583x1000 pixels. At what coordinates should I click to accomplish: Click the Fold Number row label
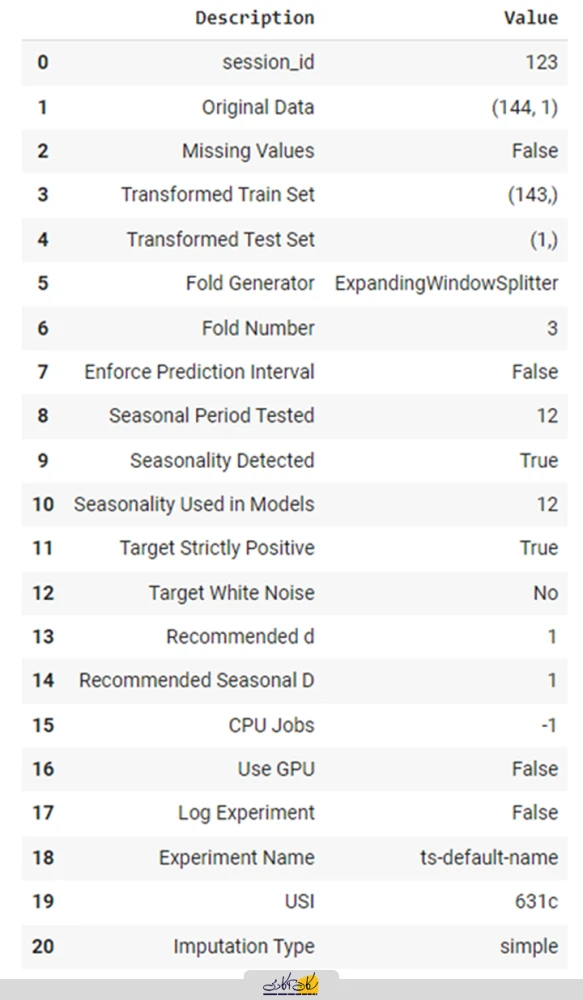258,328
